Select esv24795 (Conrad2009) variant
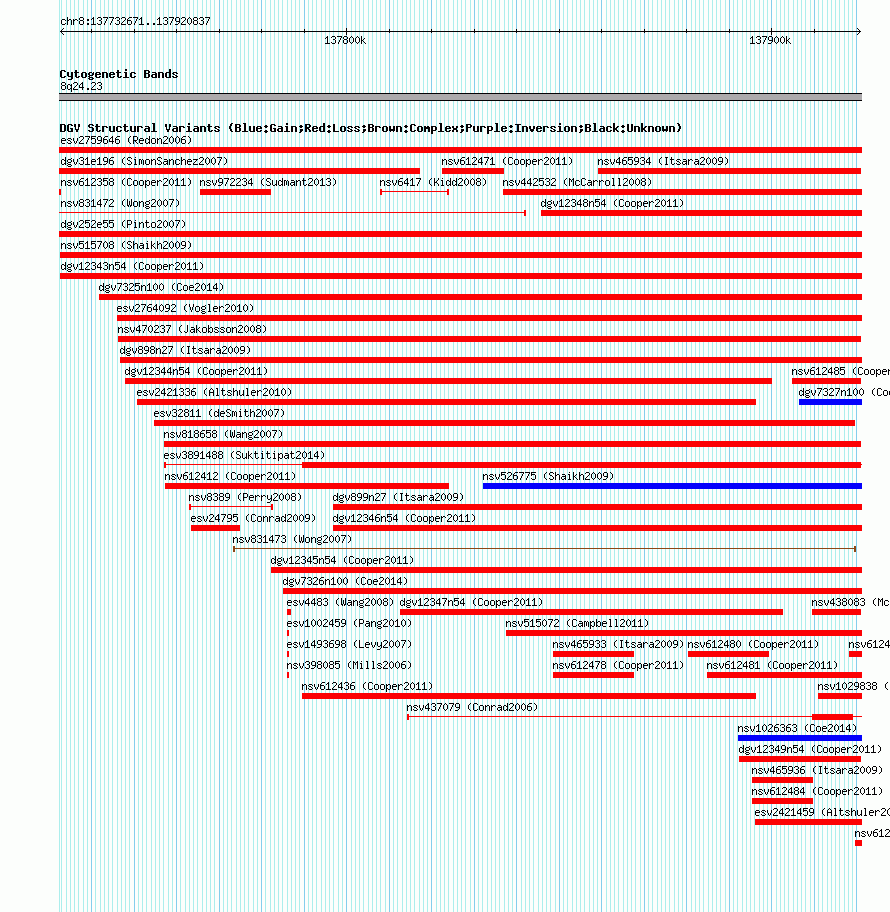This screenshot has height=912, width=890. (x=253, y=517)
